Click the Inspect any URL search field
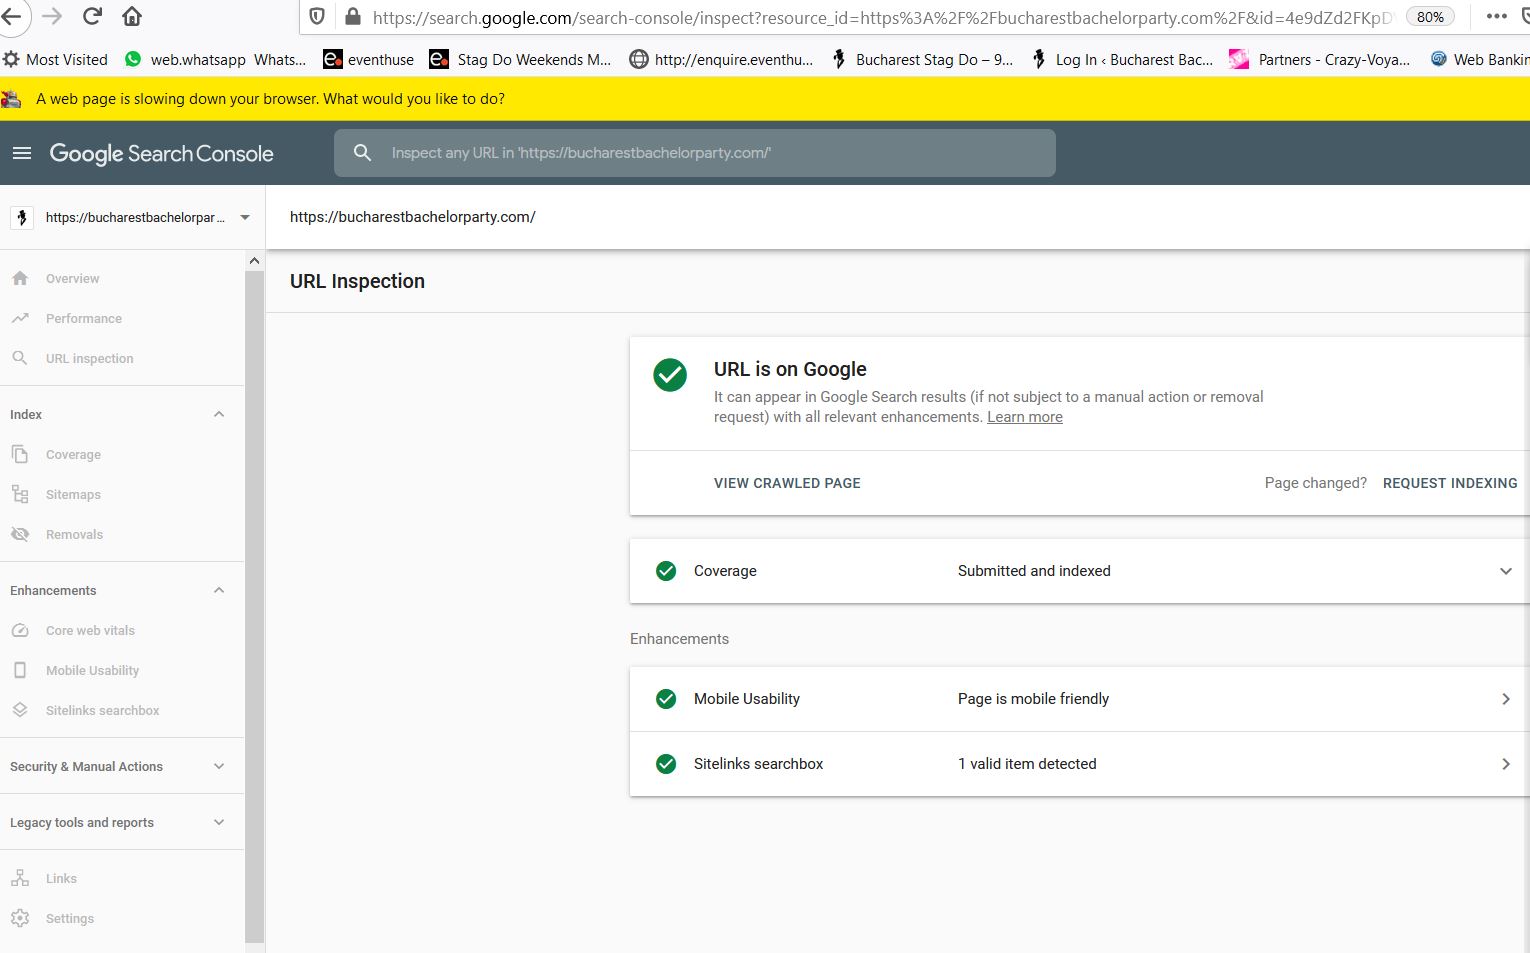The width and height of the screenshot is (1530, 953). pyautogui.click(x=695, y=153)
